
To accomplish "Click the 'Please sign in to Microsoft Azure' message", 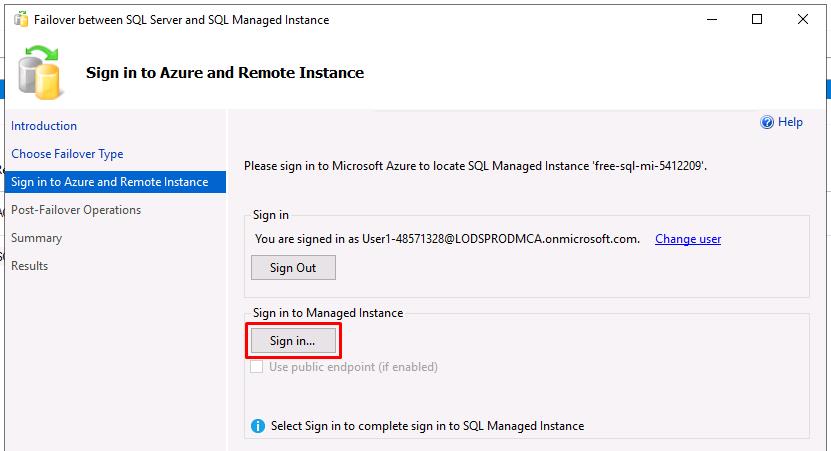I will tap(475, 166).
